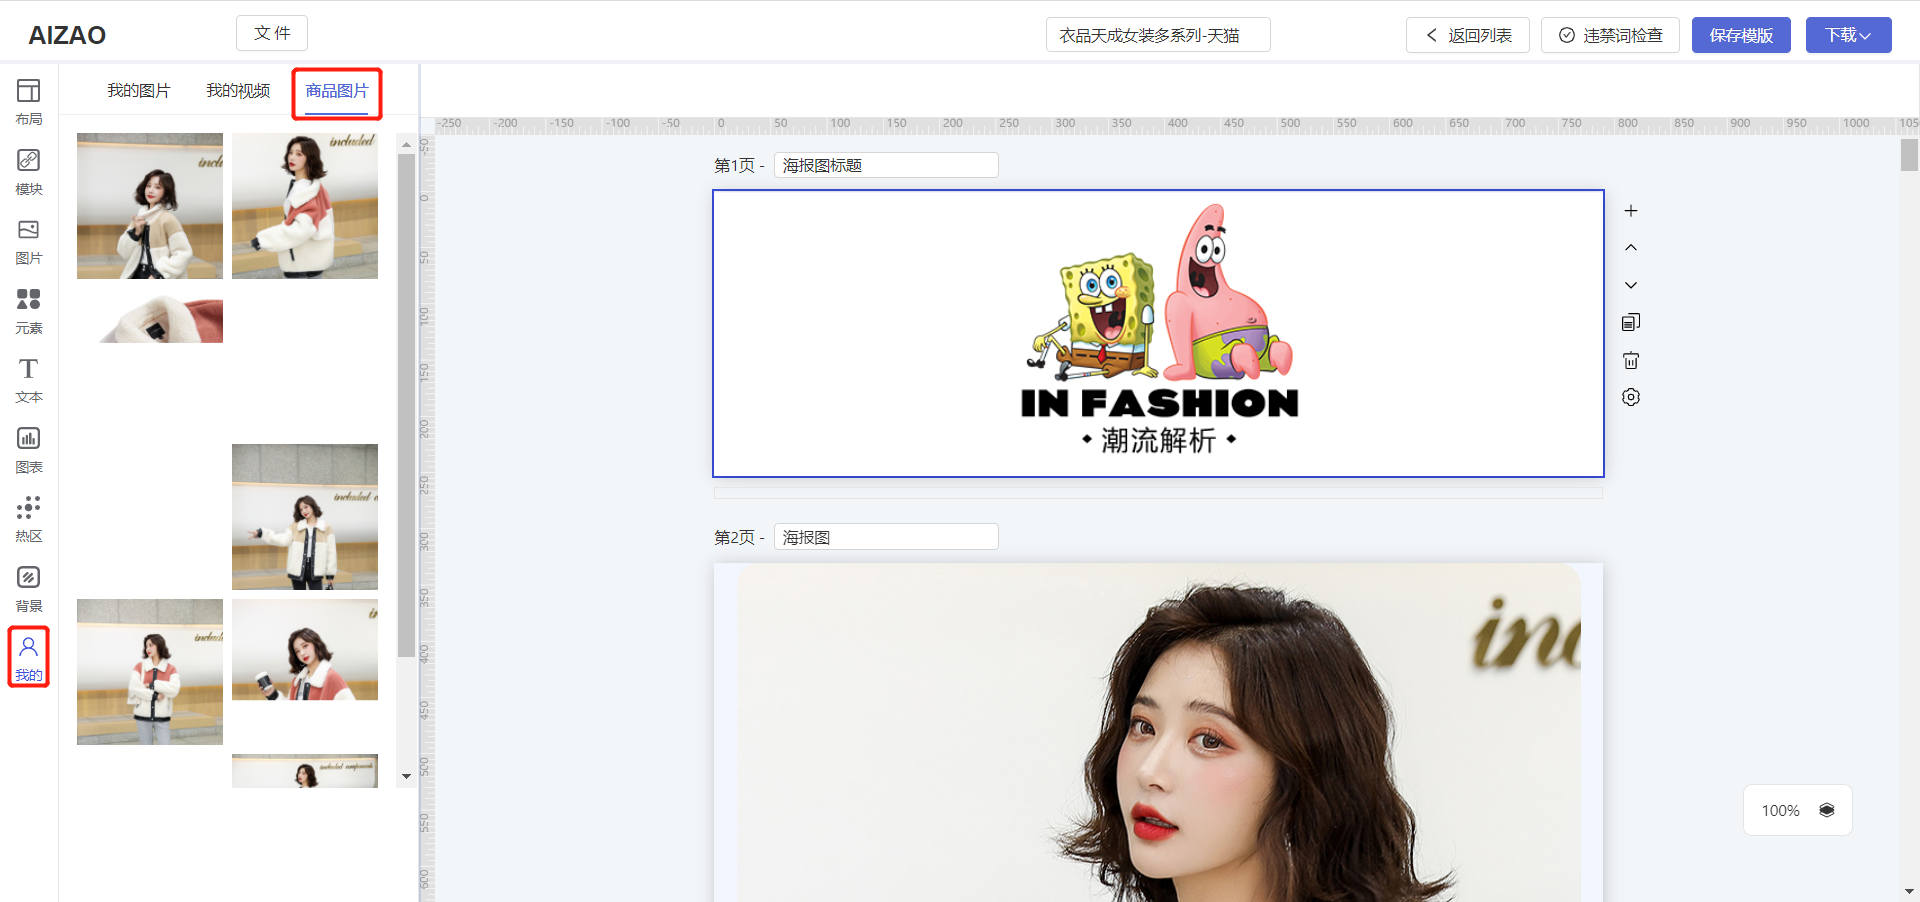
Task: Open the 图表 chart panel
Action: pyautogui.click(x=29, y=450)
